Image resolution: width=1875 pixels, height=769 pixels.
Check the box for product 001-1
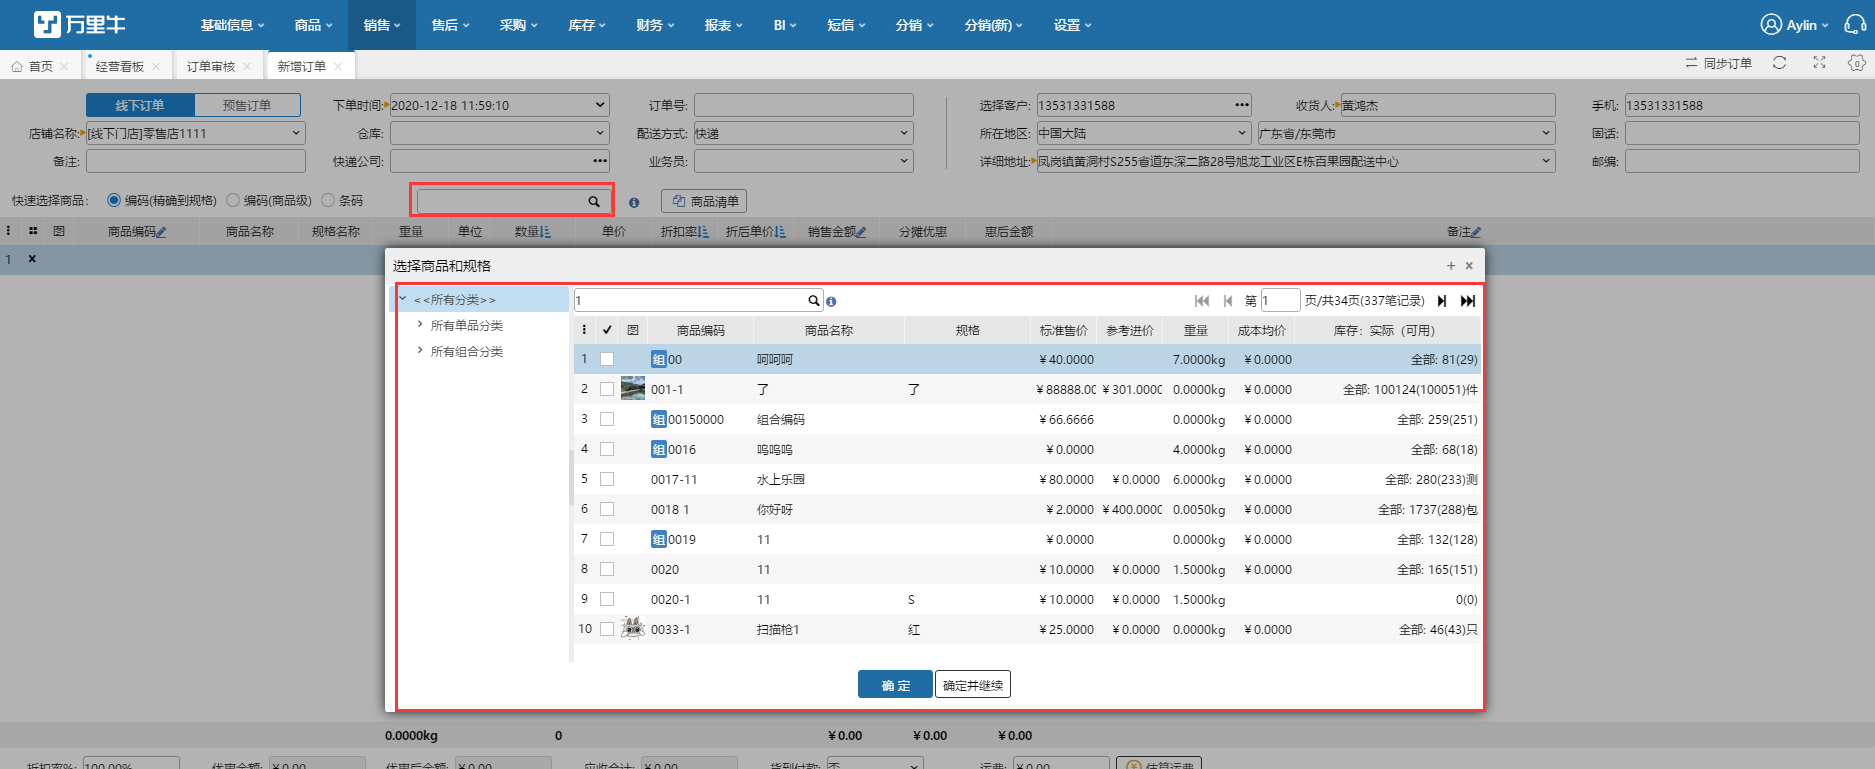point(607,389)
